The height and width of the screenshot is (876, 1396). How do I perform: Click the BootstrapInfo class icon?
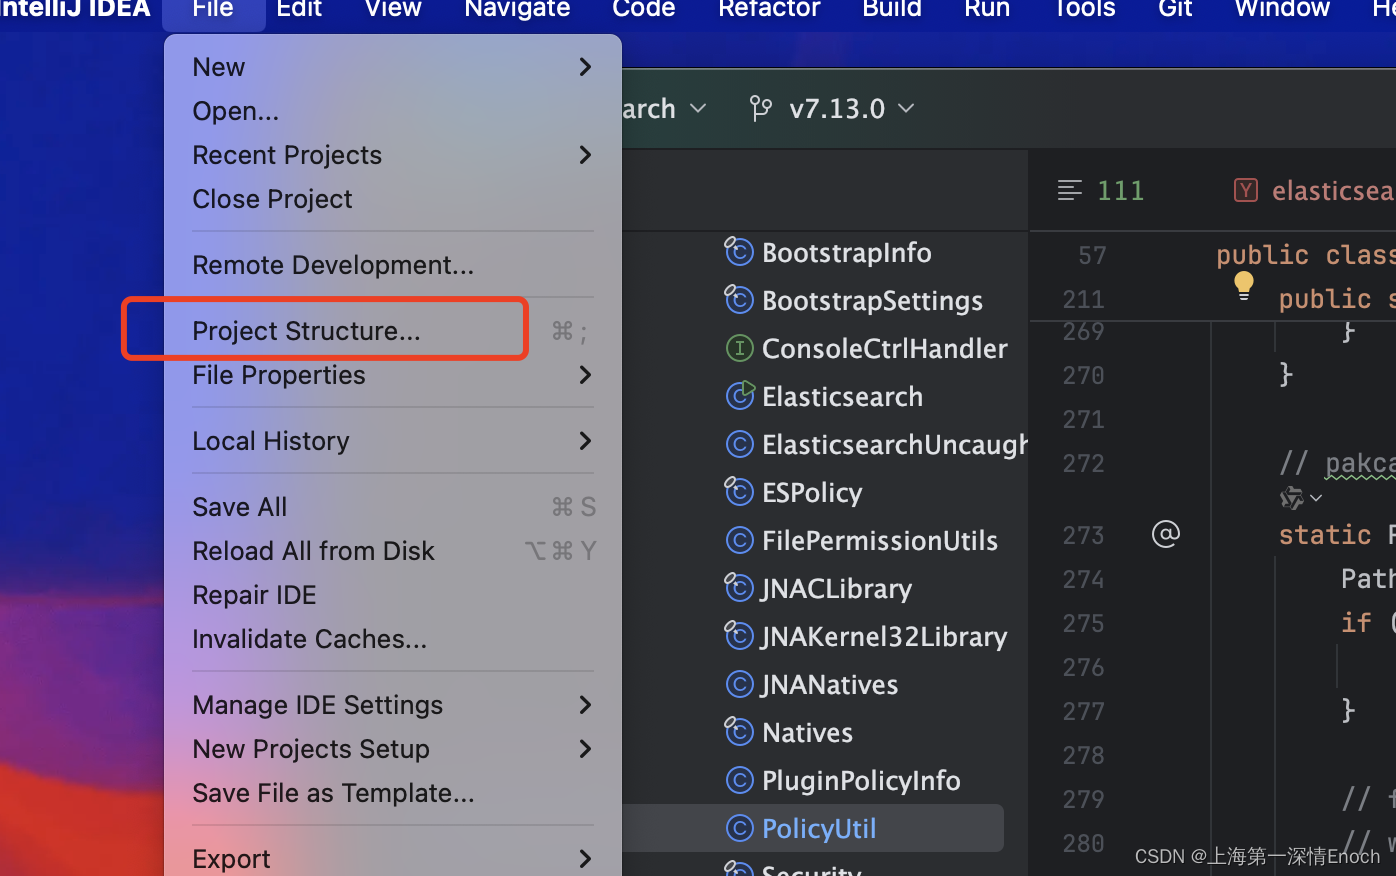[x=738, y=252]
